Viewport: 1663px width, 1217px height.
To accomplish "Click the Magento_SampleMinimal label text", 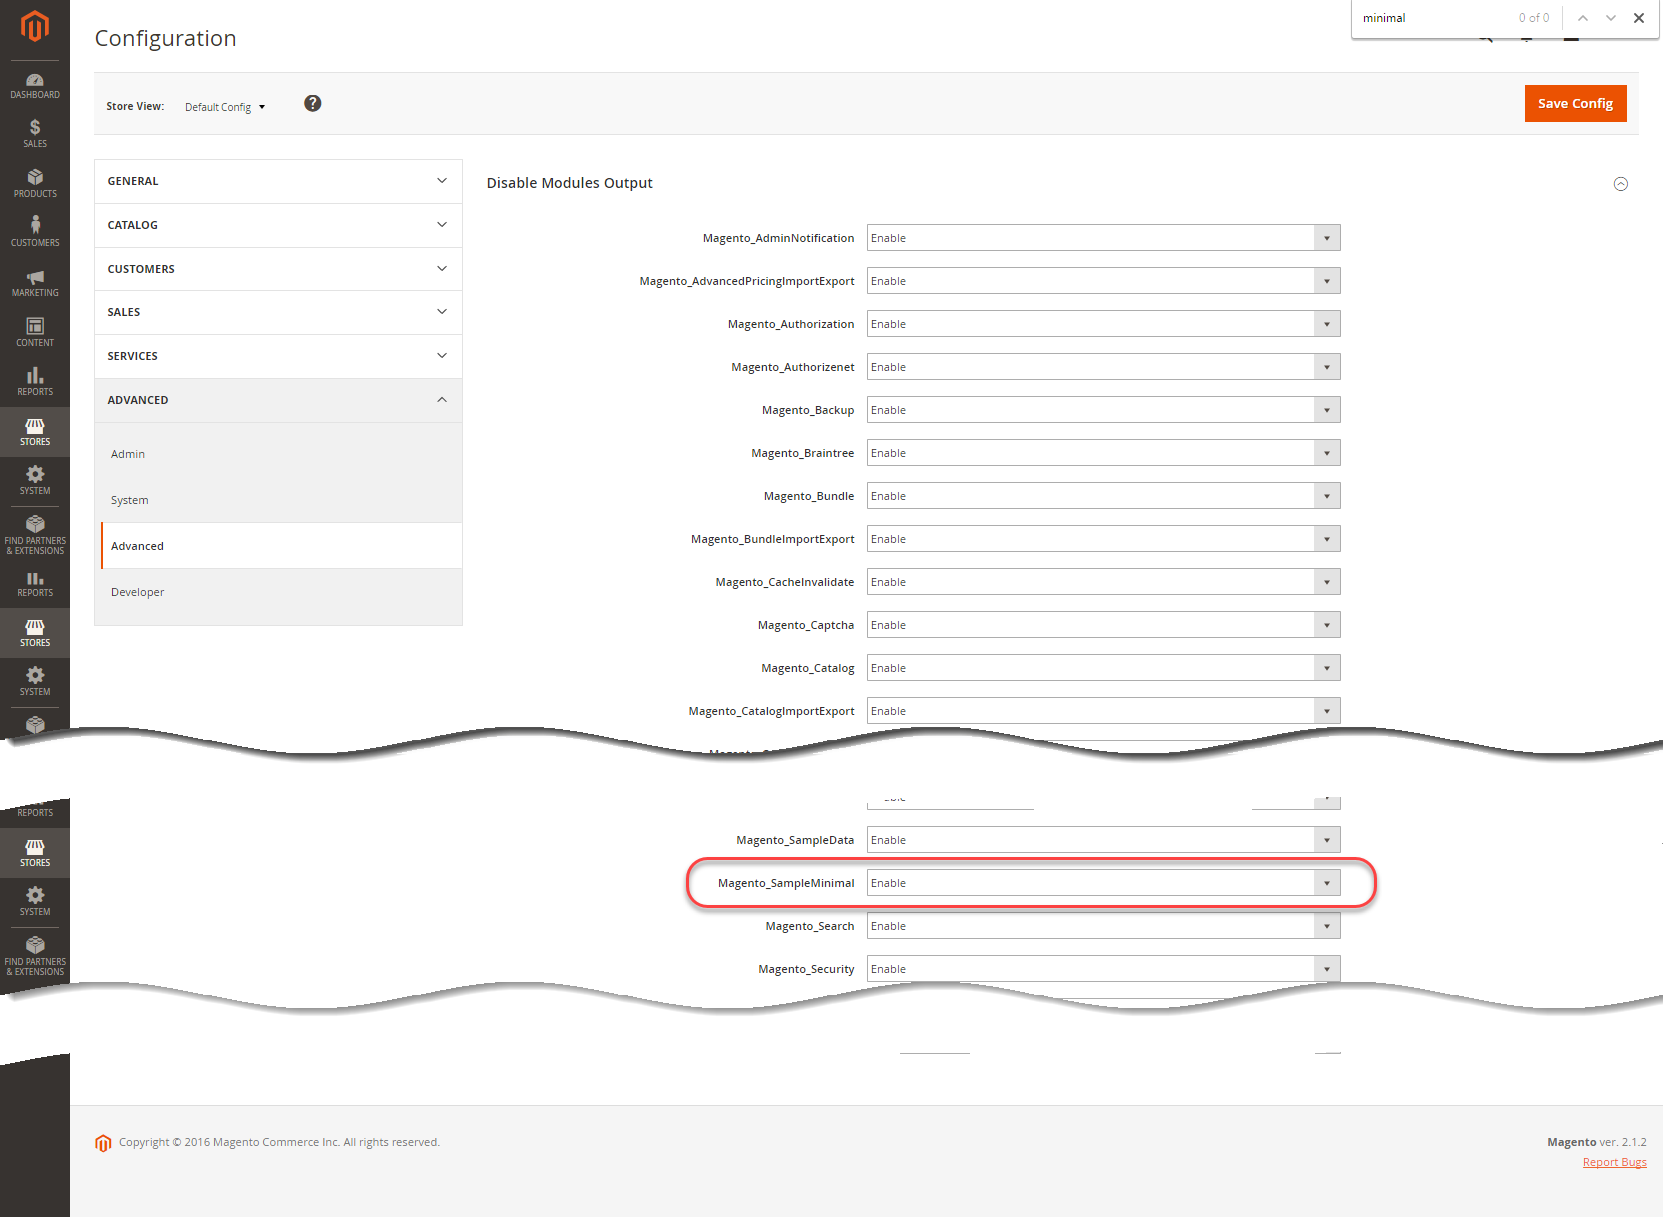I will pyautogui.click(x=786, y=883).
